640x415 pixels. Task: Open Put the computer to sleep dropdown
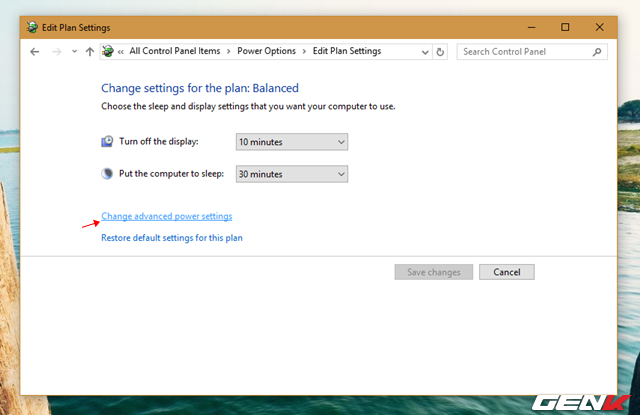(292, 174)
